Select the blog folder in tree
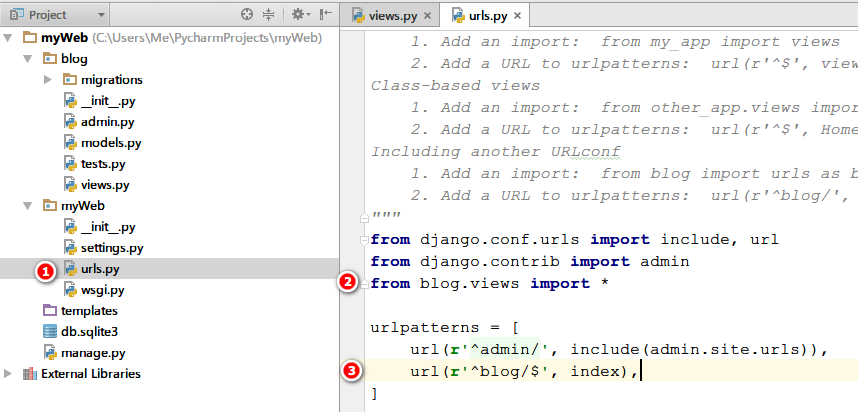The height and width of the screenshot is (412, 858). click(x=74, y=59)
